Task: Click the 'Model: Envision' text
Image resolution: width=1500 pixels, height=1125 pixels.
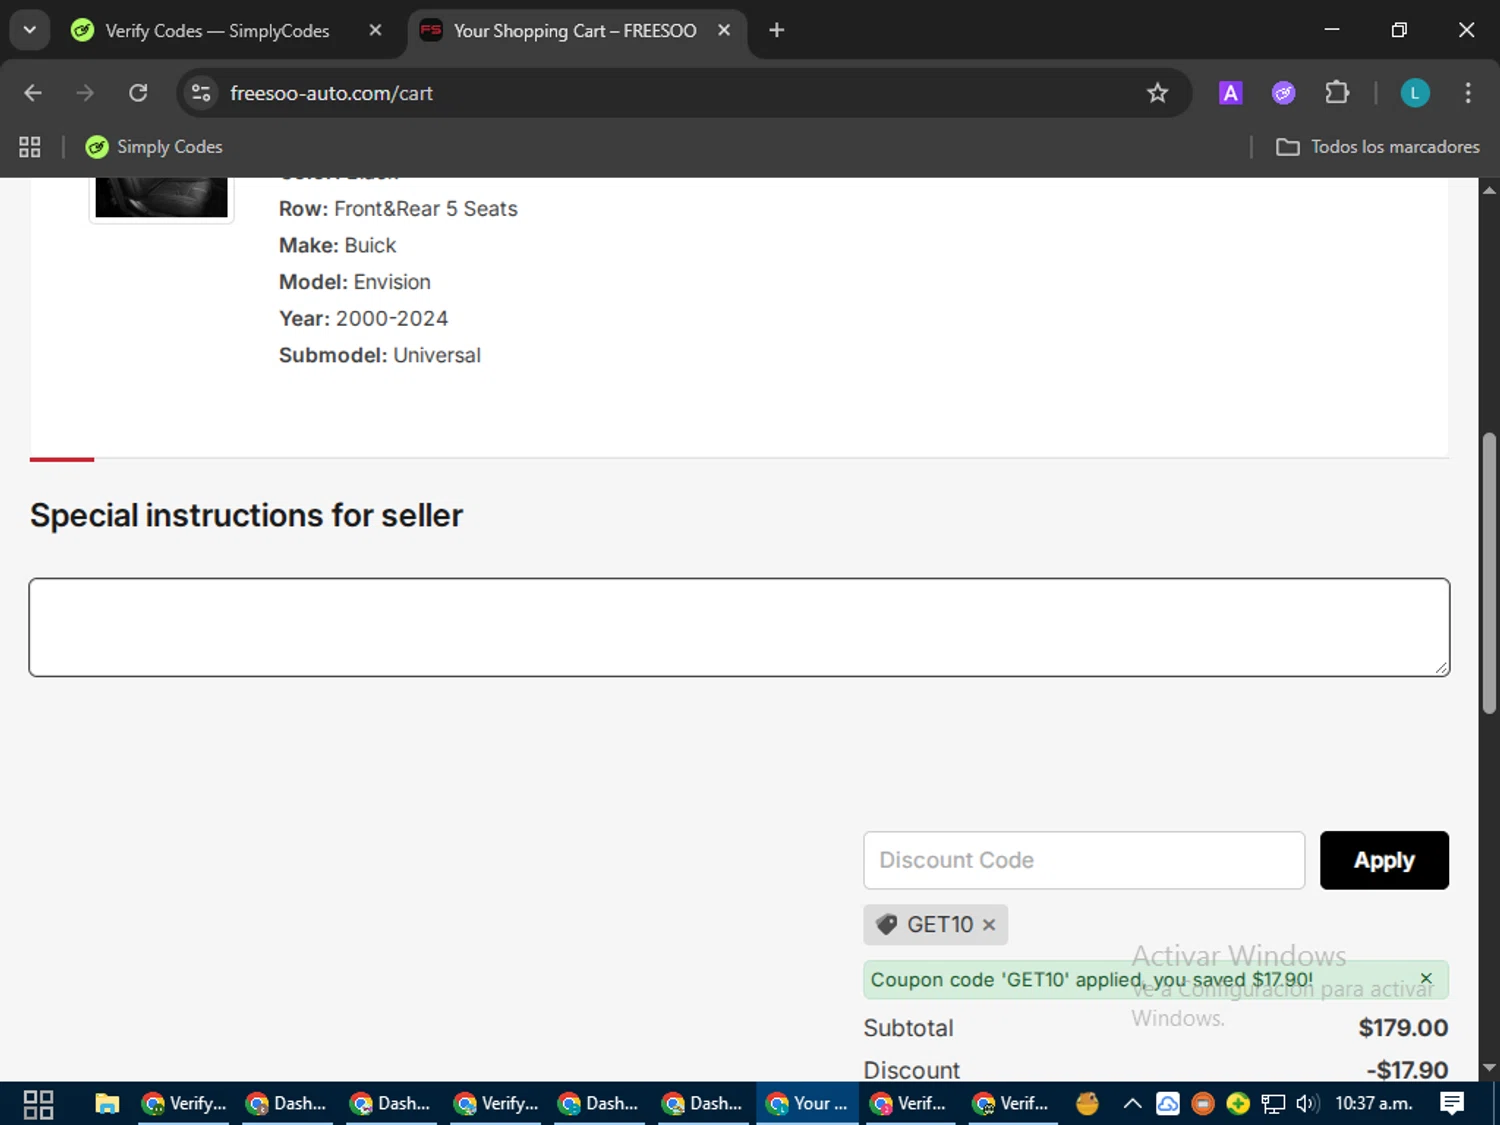Action: click(355, 282)
